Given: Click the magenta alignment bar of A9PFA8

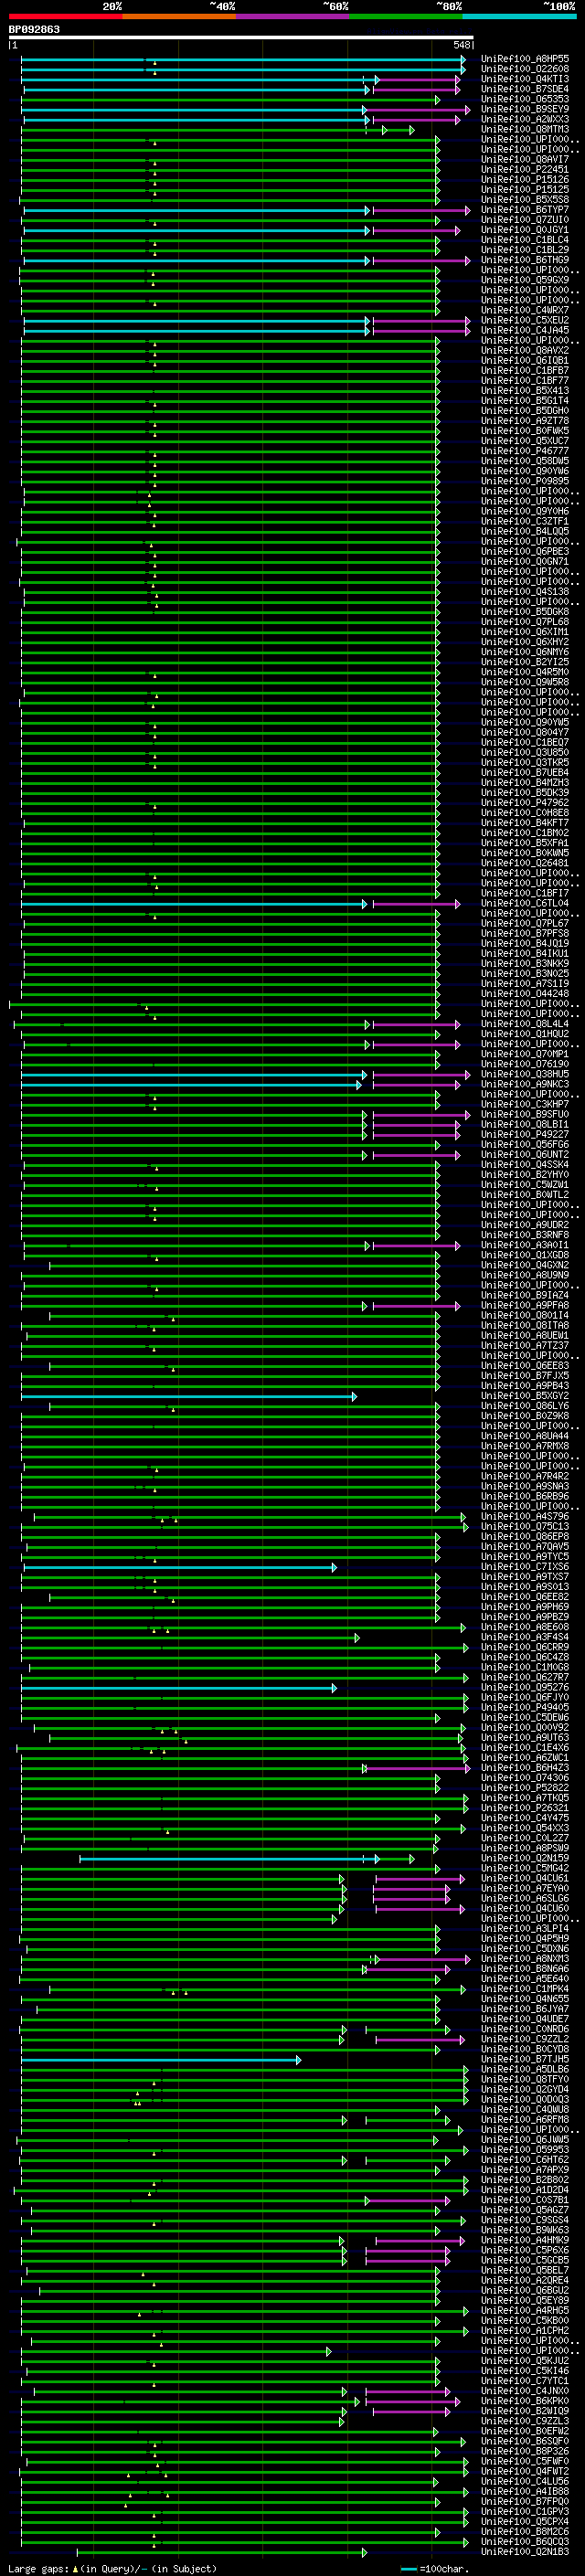Looking at the screenshot, I should (x=417, y=1305).
